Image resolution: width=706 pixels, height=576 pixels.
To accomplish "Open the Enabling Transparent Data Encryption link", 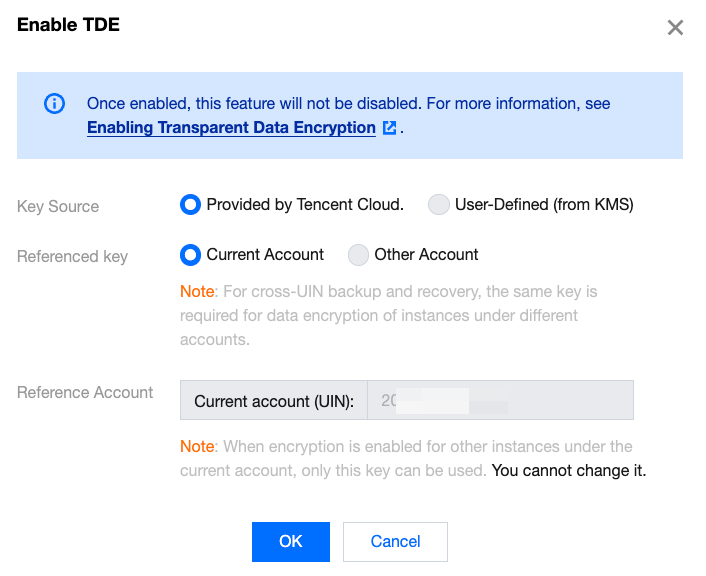I will [231, 128].
